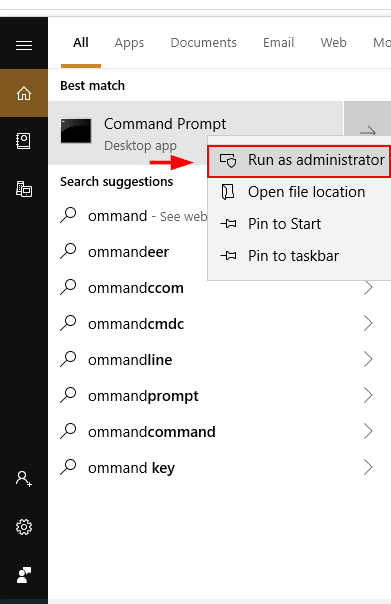Screen dimensions: 391x604
Task: Click magnifier icon beside ommandeer suggestion
Action: point(69,252)
